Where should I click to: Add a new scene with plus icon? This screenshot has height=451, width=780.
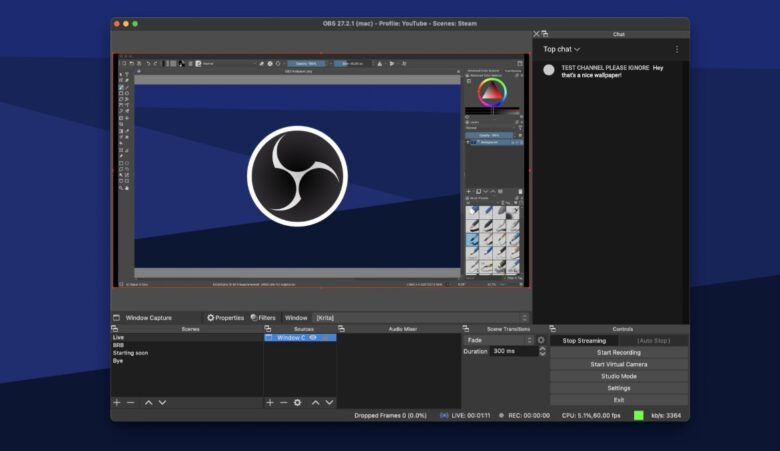[x=117, y=402]
